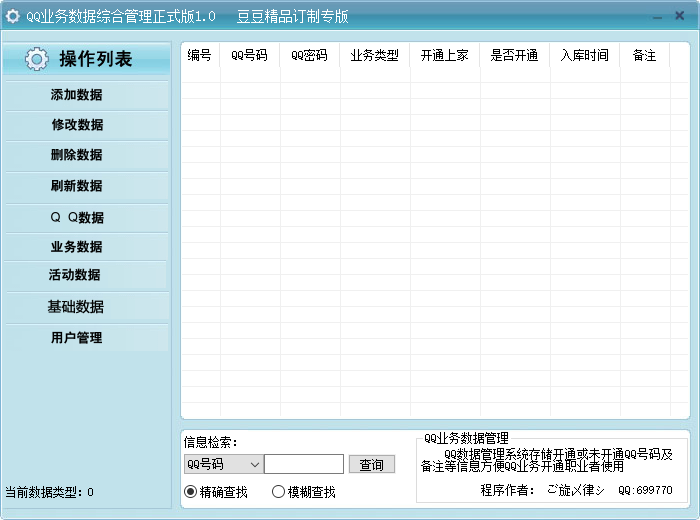Select 修改数据 in the operation list
Screen dimensions: 700x520
click(87, 125)
